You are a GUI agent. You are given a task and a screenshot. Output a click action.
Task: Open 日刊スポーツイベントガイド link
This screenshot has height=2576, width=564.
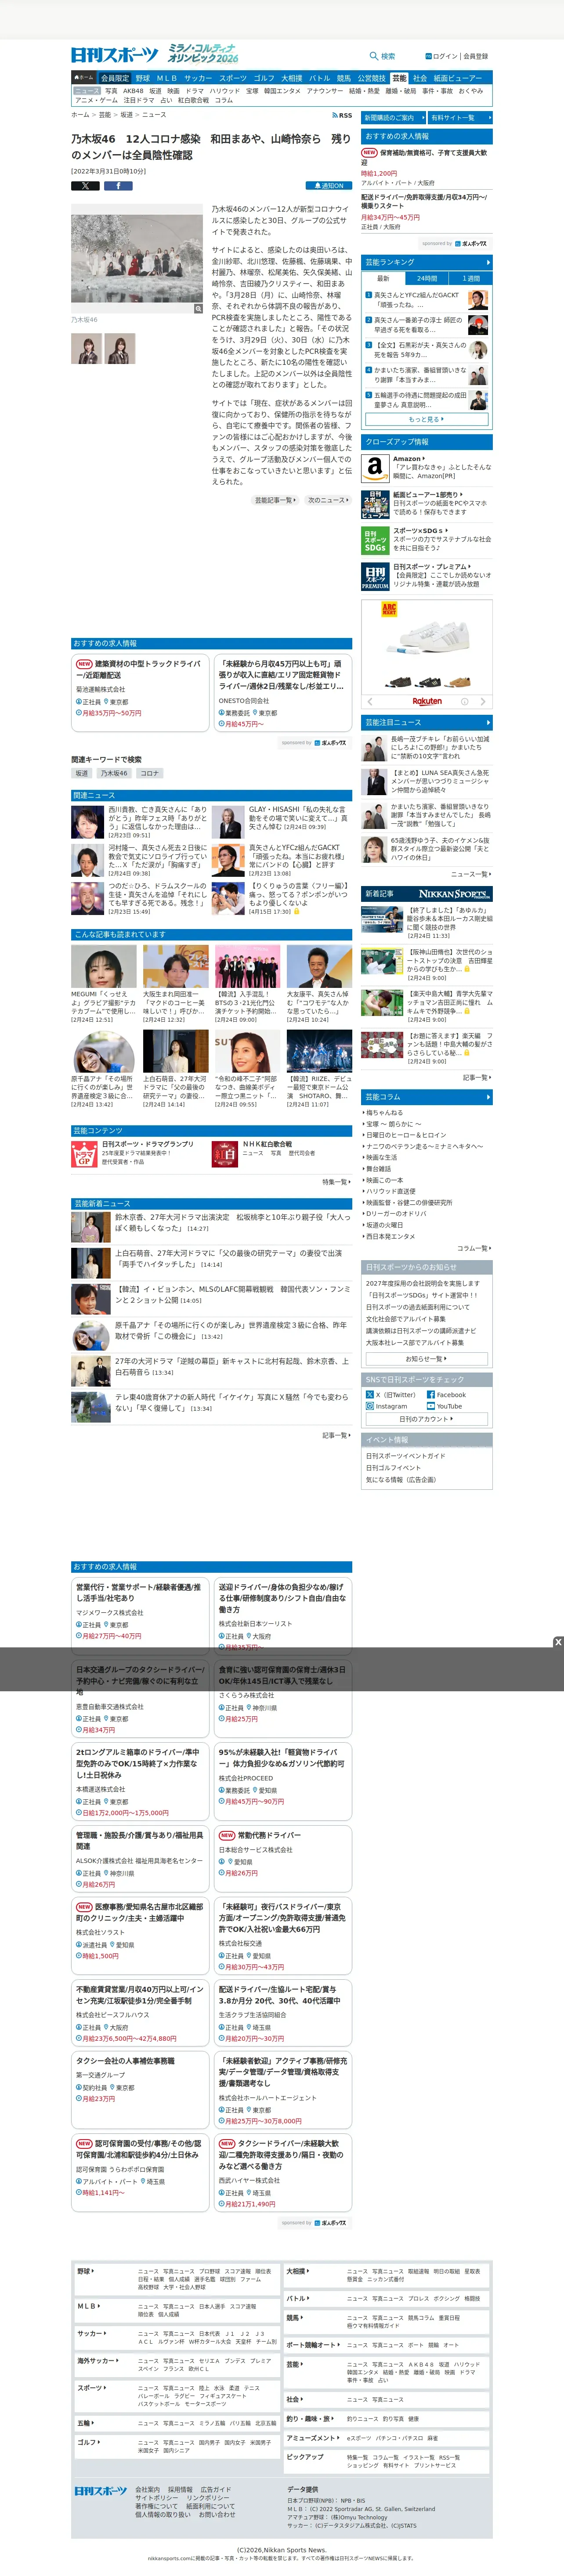click(x=406, y=1456)
